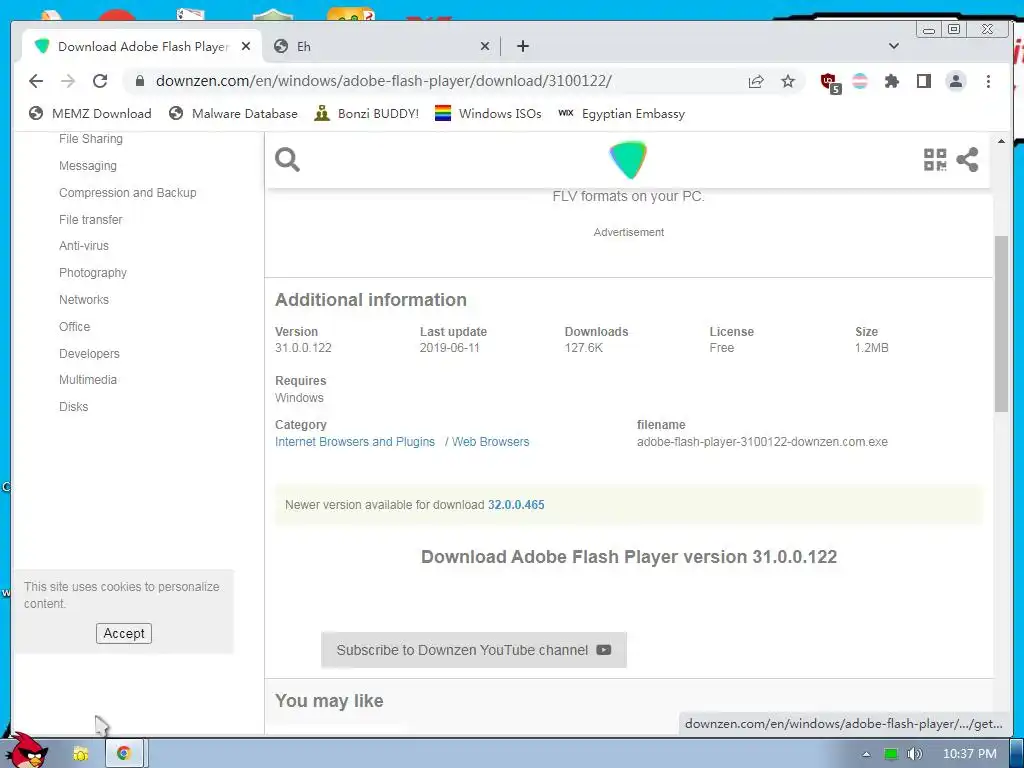
Task: Open the File Sharing category
Action: (x=91, y=138)
